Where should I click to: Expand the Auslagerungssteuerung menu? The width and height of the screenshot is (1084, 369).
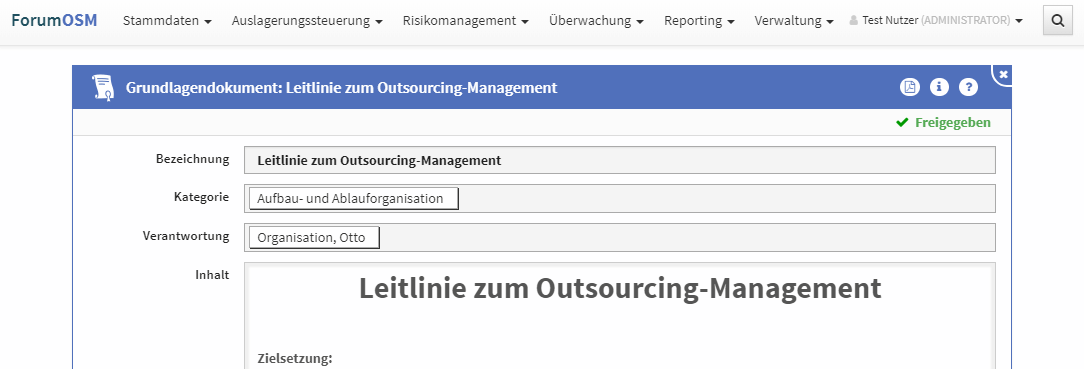[x=307, y=21]
